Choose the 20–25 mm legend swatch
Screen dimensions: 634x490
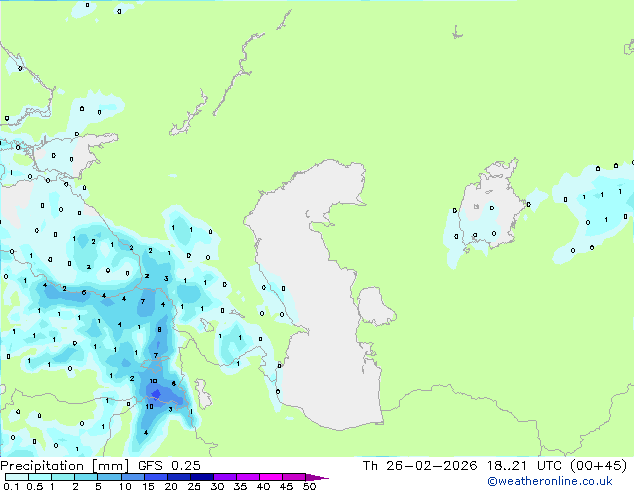tap(178, 477)
